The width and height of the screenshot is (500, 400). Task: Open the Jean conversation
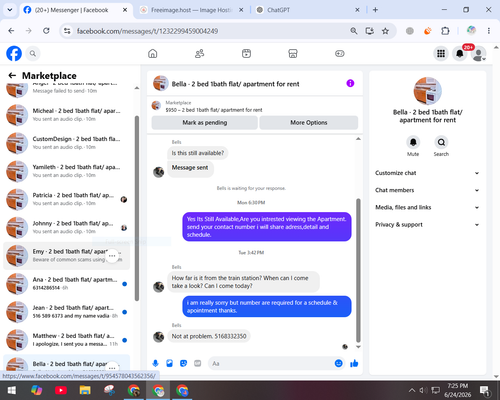click(67, 312)
